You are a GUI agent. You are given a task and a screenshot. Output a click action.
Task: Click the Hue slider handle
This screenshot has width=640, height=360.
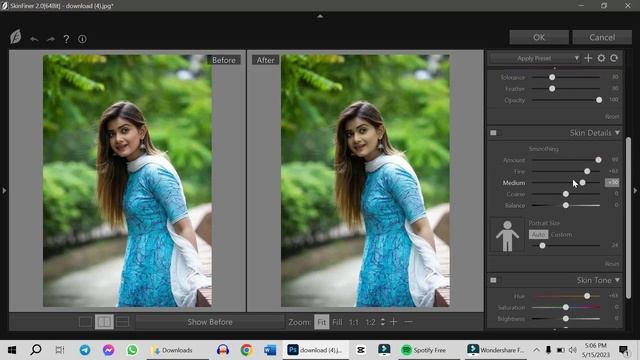pyautogui.click(x=587, y=296)
